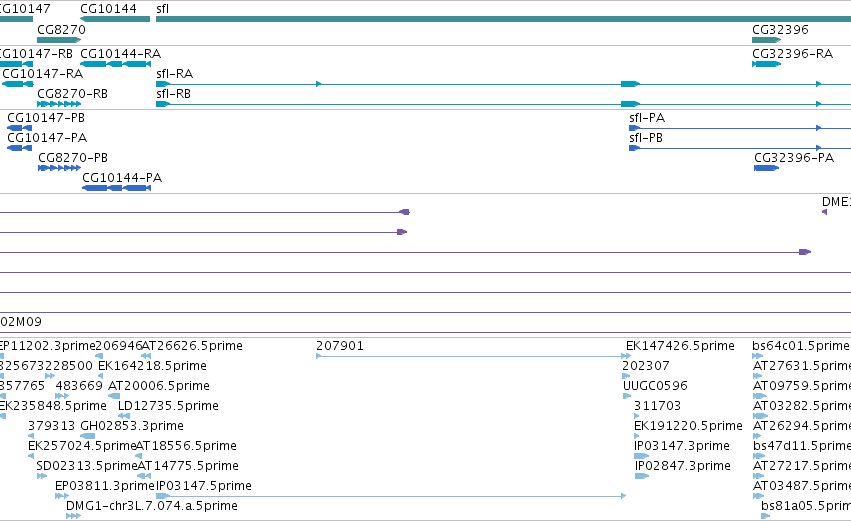
Task: Click the 207901 EST feature label
Action: pos(340,346)
